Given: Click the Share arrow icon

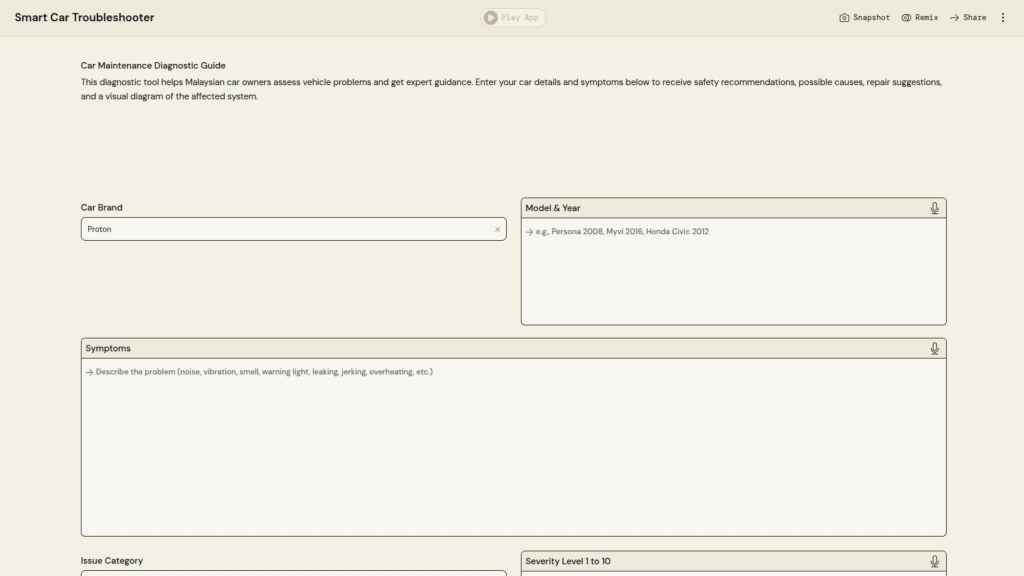Looking at the screenshot, I should (x=954, y=17).
